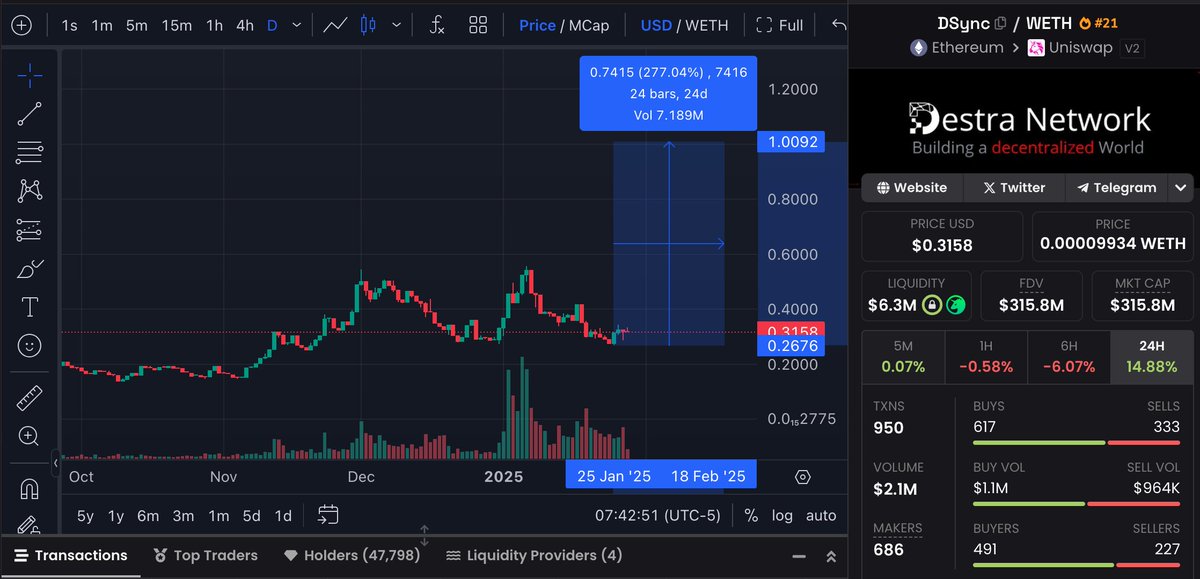
Task: Switch chart denomination to WETH
Action: pyautogui.click(x=705, y=25)
